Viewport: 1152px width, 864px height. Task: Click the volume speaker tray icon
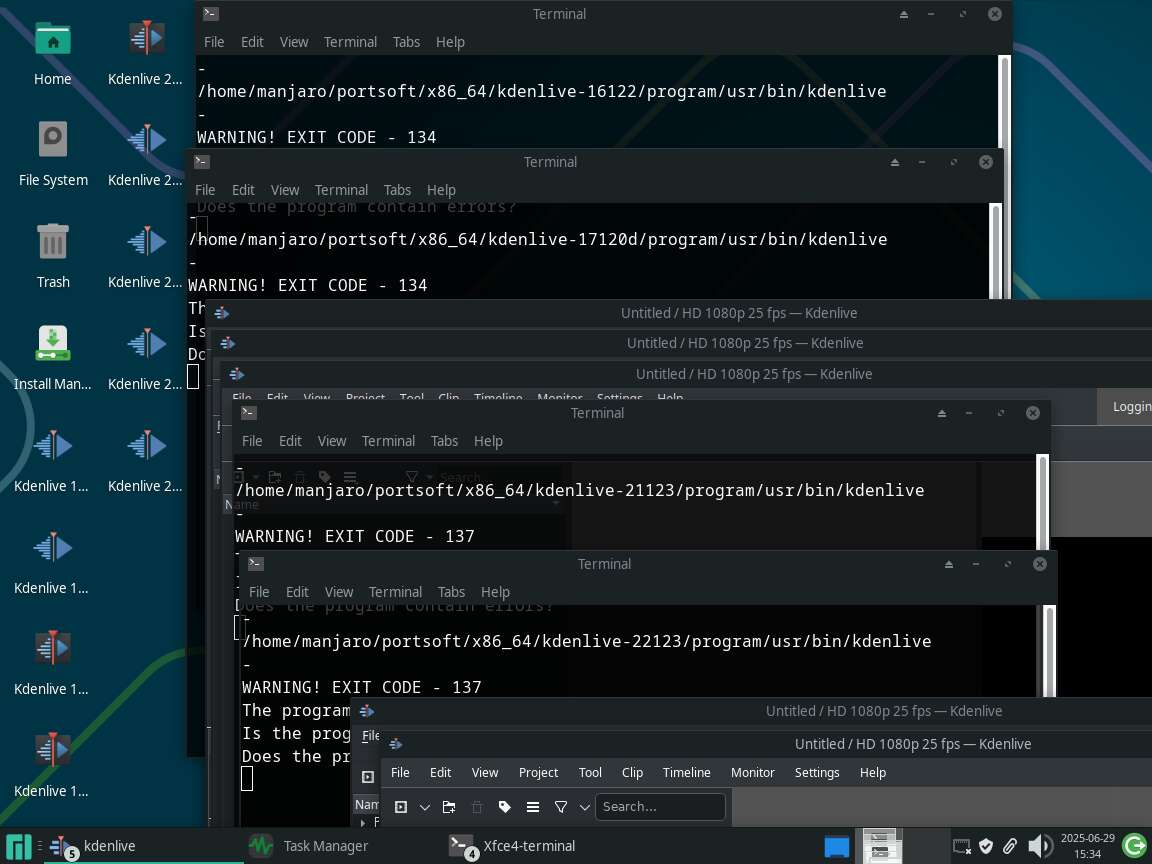pyautogui.click(x=1039, y=846)
